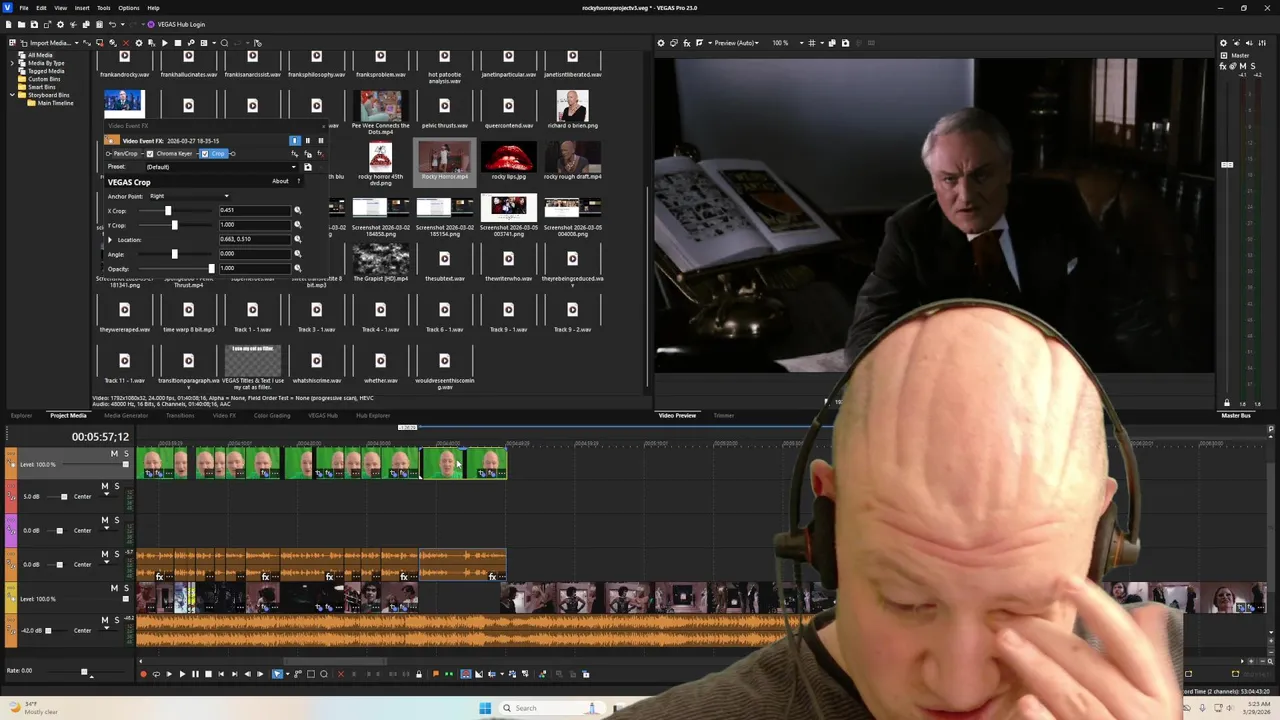1280x720 pixels.
Task: Pause timeline playback
Action: [x=195, y=674]
